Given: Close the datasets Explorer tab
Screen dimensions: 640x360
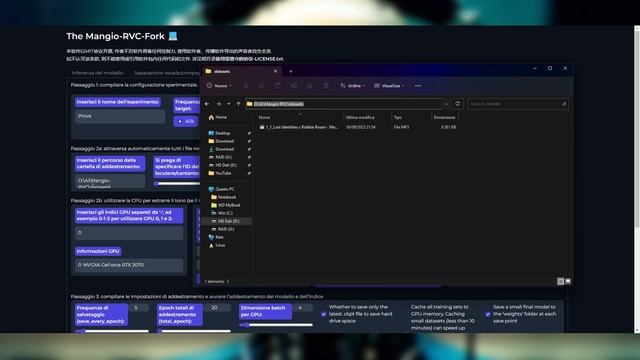Looking at the screenshot, I should (276, 71).
